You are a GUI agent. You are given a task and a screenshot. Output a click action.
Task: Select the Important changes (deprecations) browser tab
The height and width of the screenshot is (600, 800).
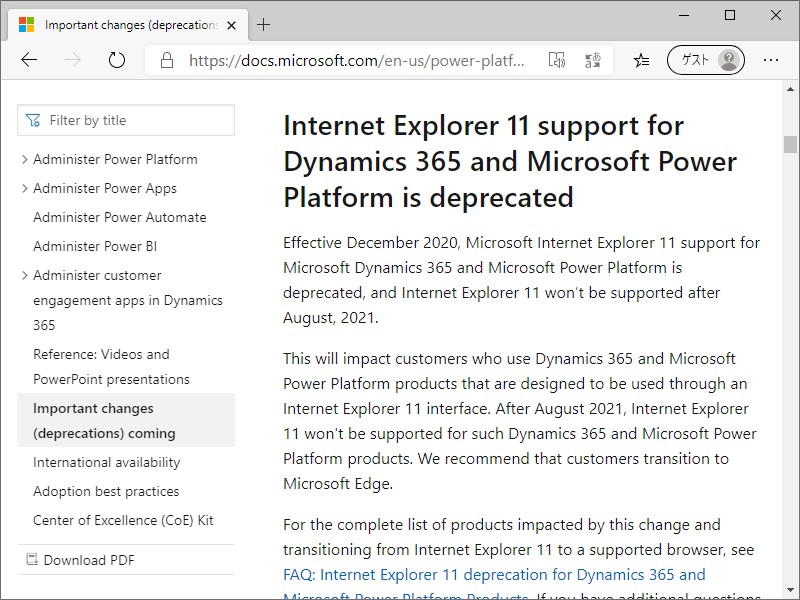tap(125, 23)
